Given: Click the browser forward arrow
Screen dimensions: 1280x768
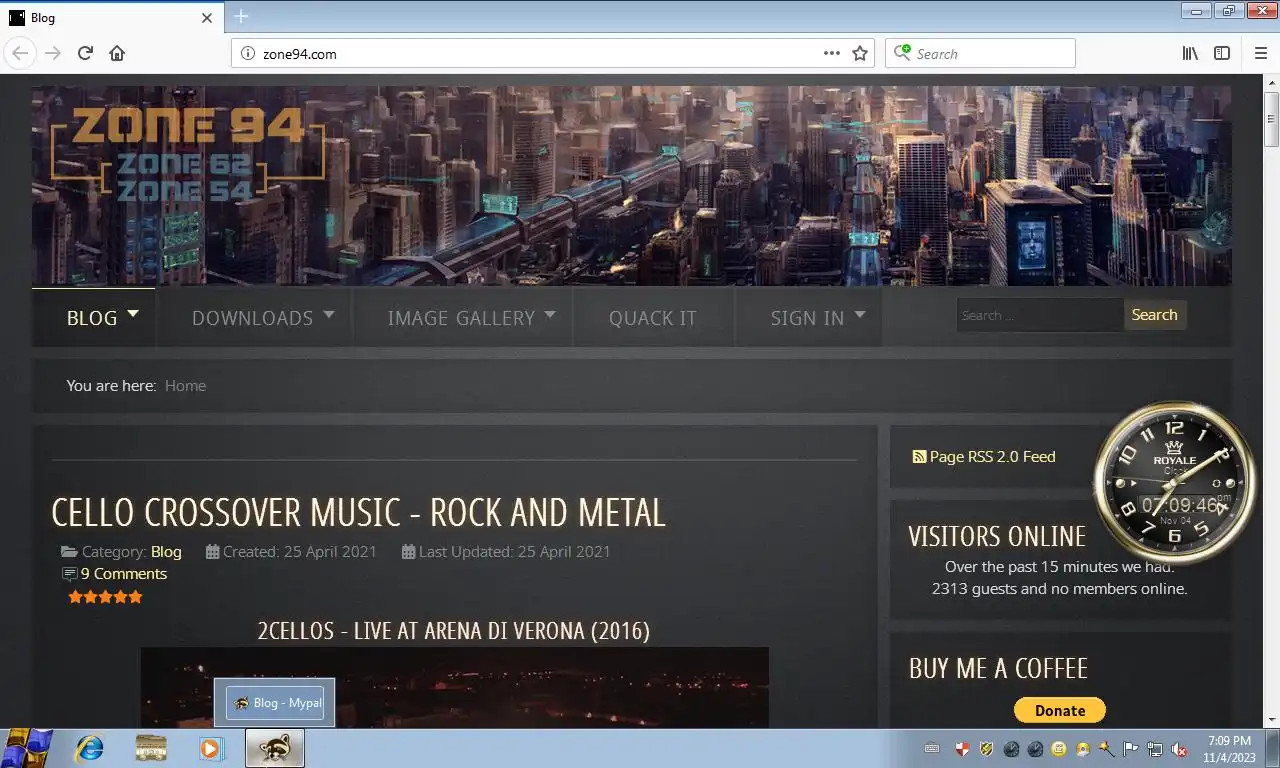Looking at the screenshot, I should [x=53, y=53].
